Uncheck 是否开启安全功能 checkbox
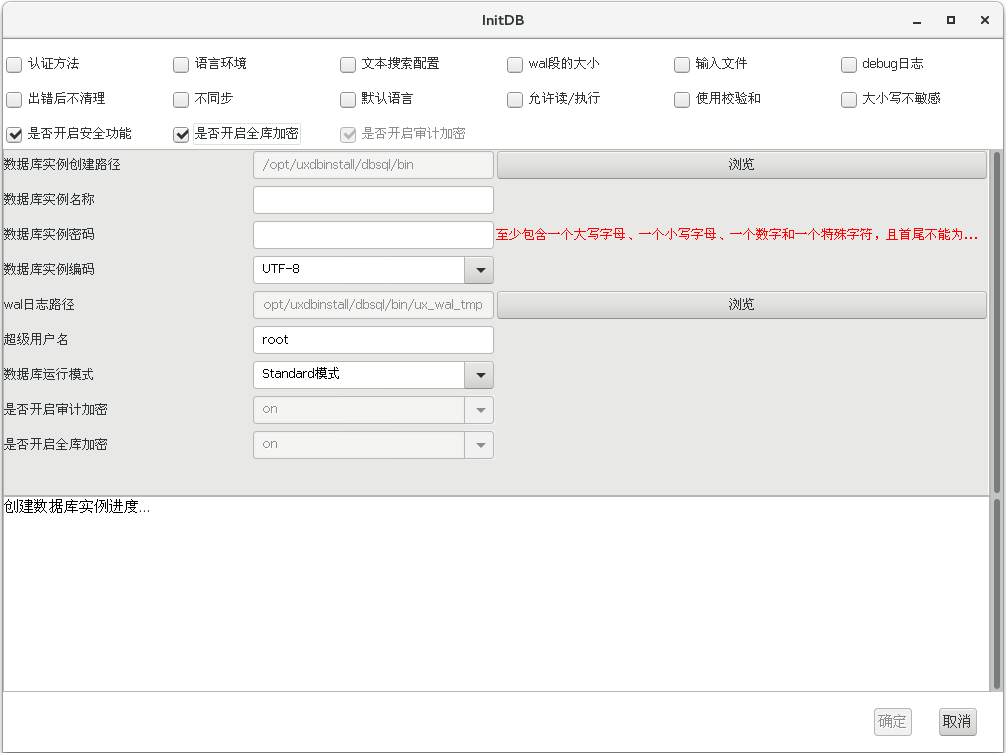Screen dimensions: 1006x753 click(x=14, y=135)
